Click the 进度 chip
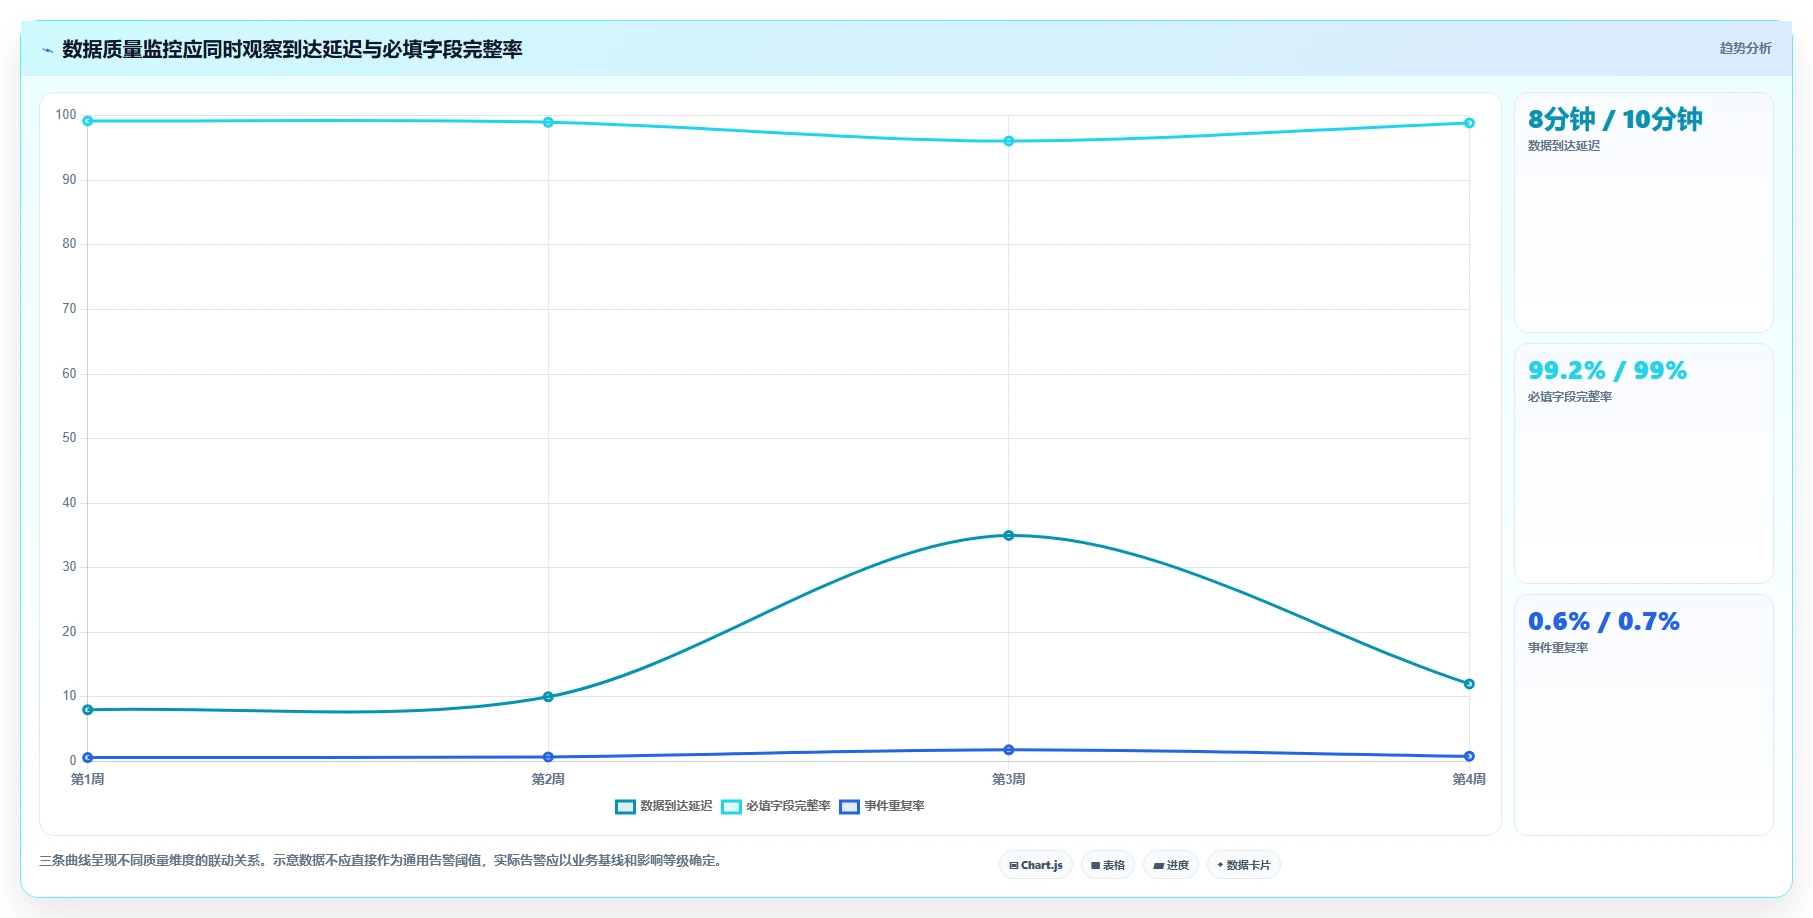 pos(1171,865)
